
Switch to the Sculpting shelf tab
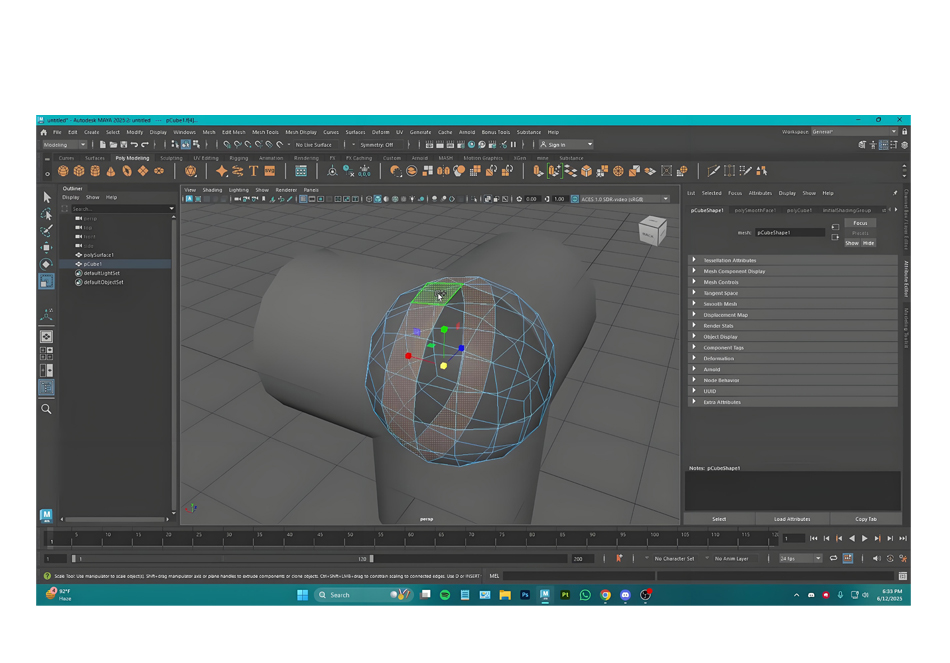[171, 158]
